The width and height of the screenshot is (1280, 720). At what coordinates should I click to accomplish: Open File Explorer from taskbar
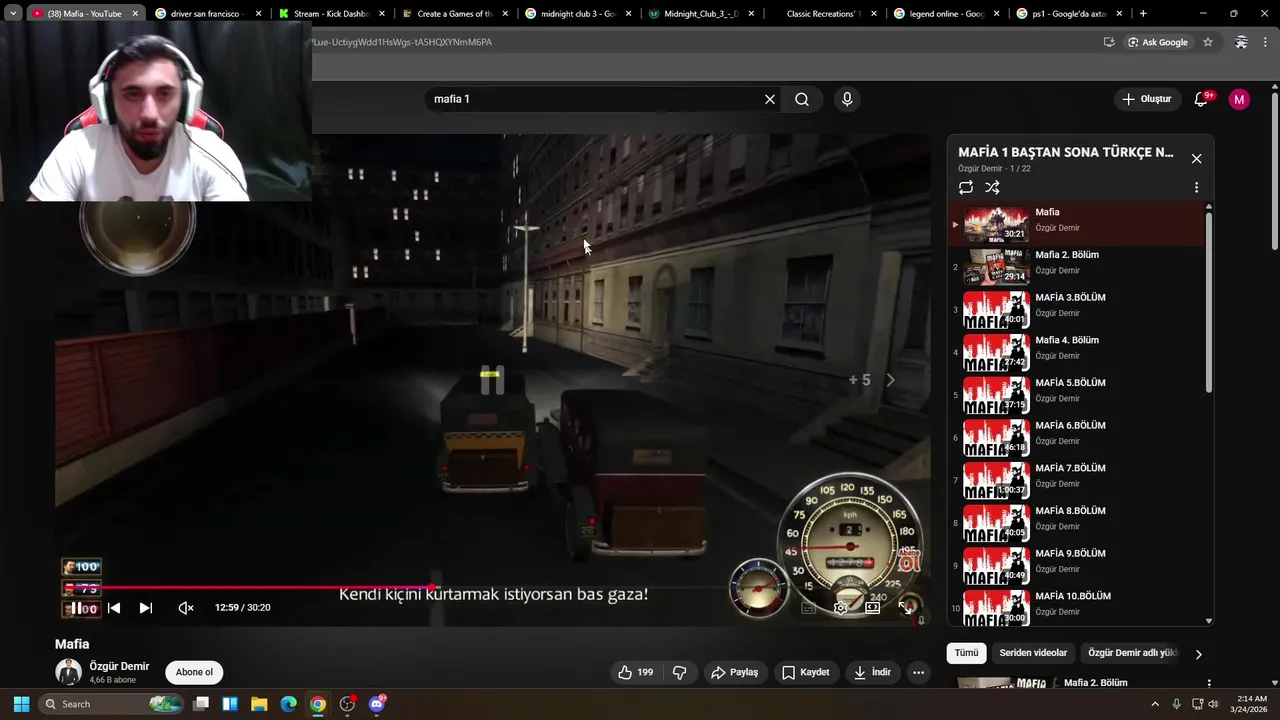tap(259, 704)
